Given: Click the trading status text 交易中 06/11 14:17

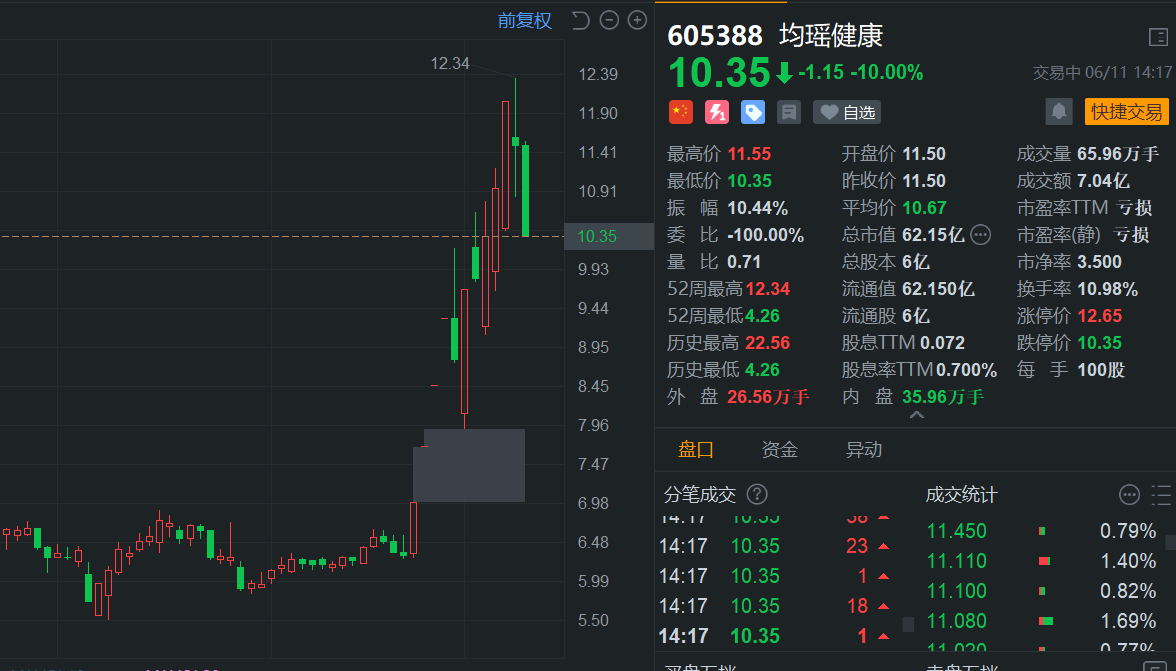Looking at the screenshot, I should [1102, 72].
